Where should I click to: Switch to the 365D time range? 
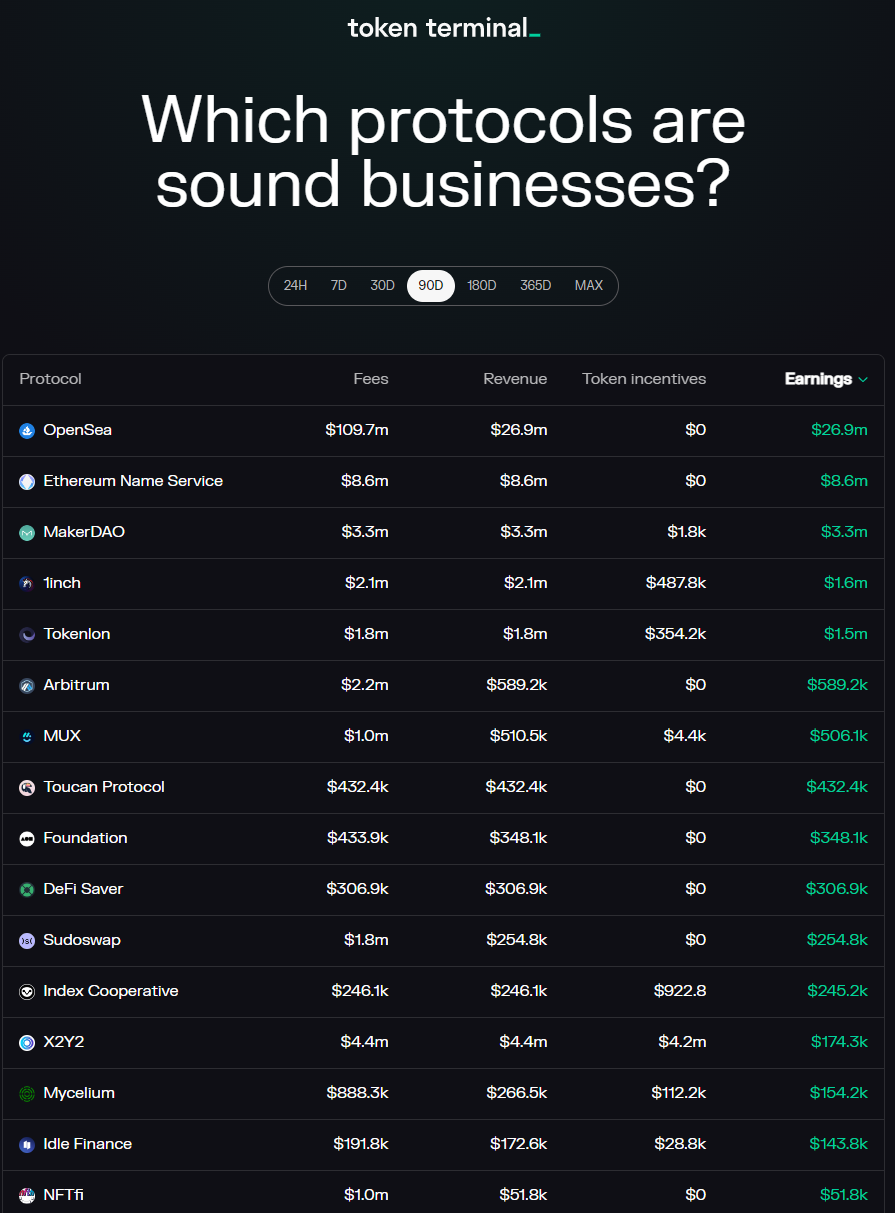tap(536, 286)
